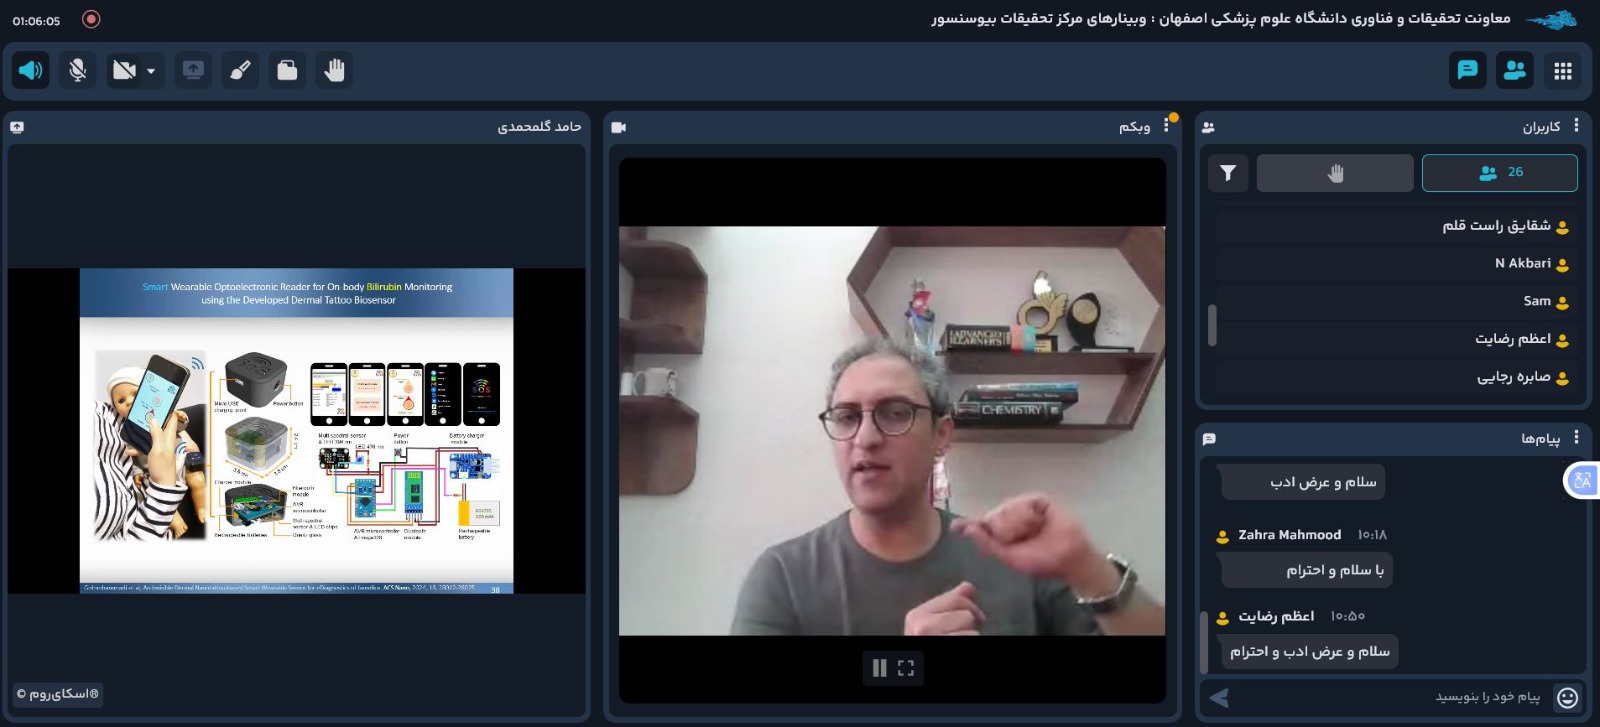Select the whiteboard brush tool
Viewport: 1600px width, 727px height.
(240, 70)
